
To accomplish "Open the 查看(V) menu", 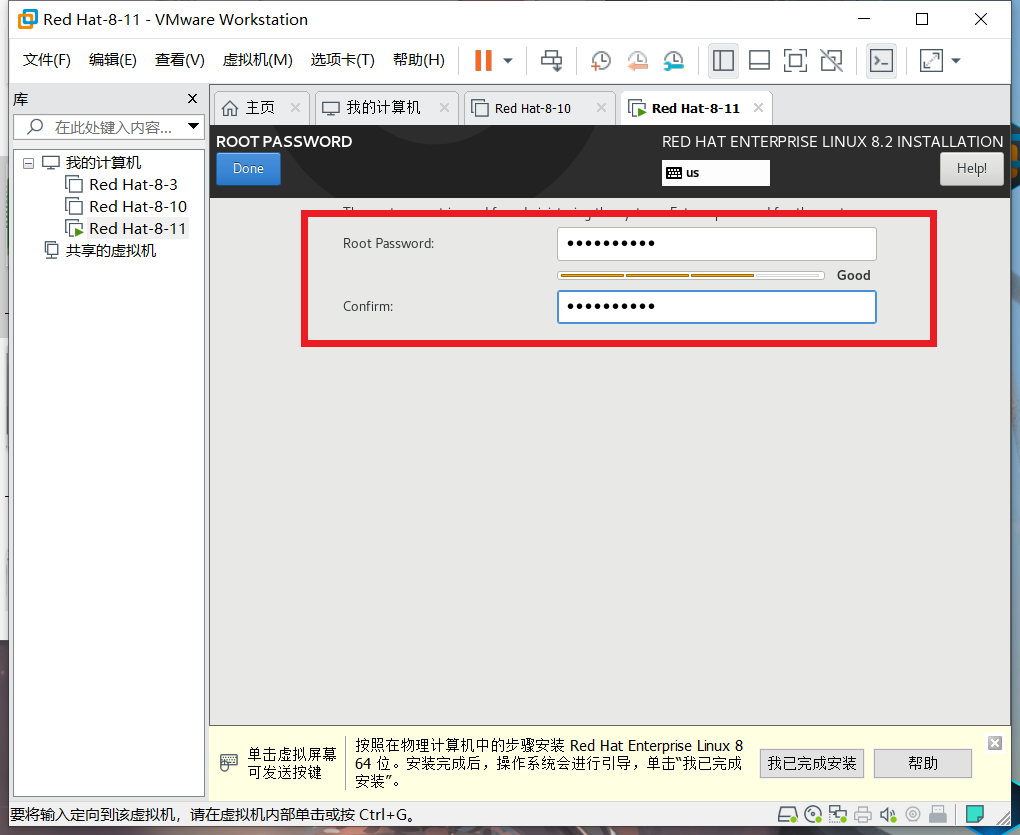I will 180,60.
